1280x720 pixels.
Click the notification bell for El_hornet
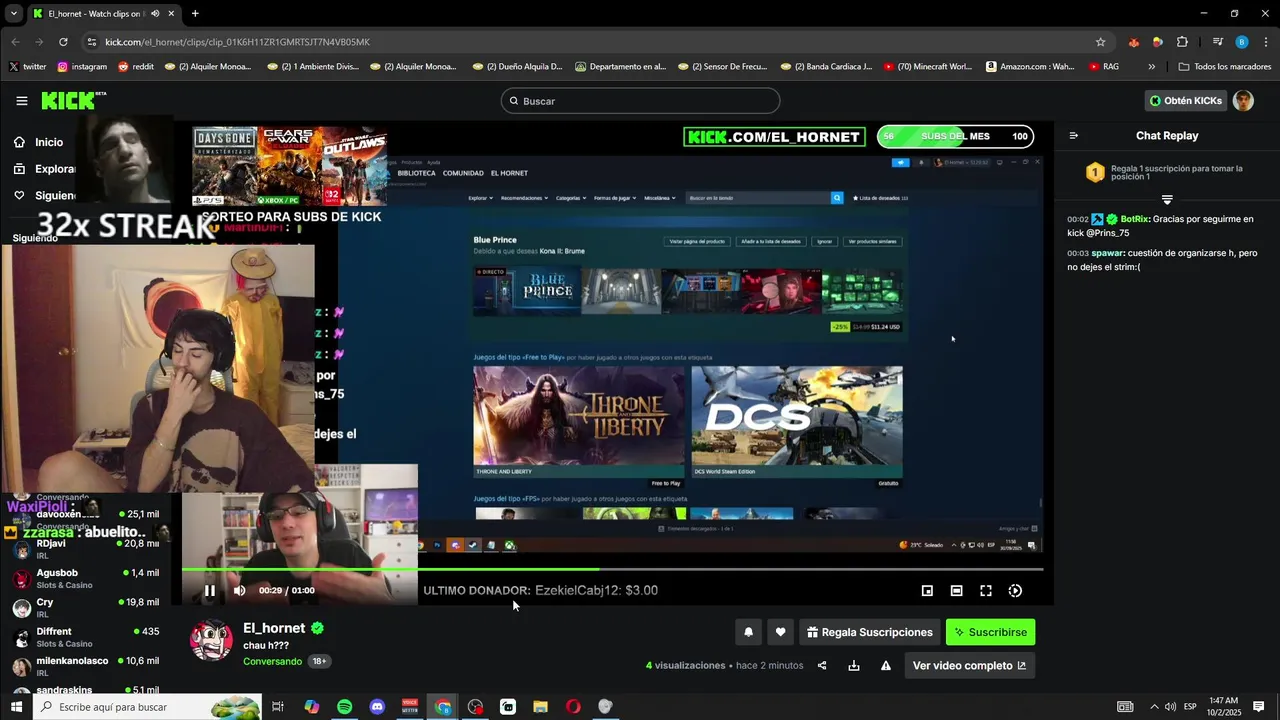[x=748, y=632]
